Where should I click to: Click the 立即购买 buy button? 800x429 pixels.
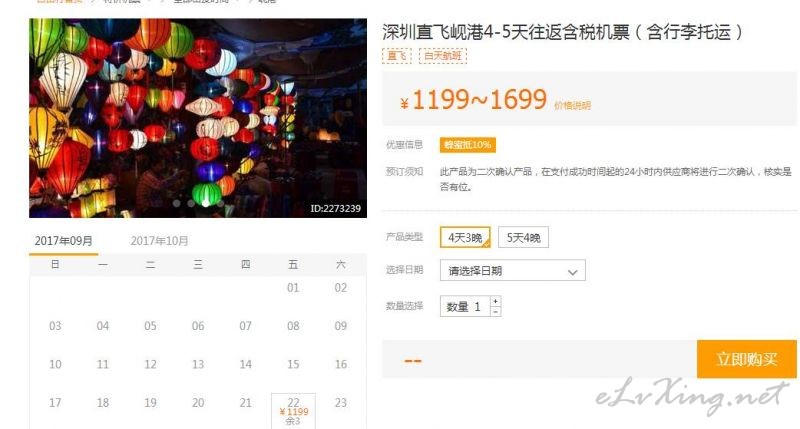pos(746,359)
